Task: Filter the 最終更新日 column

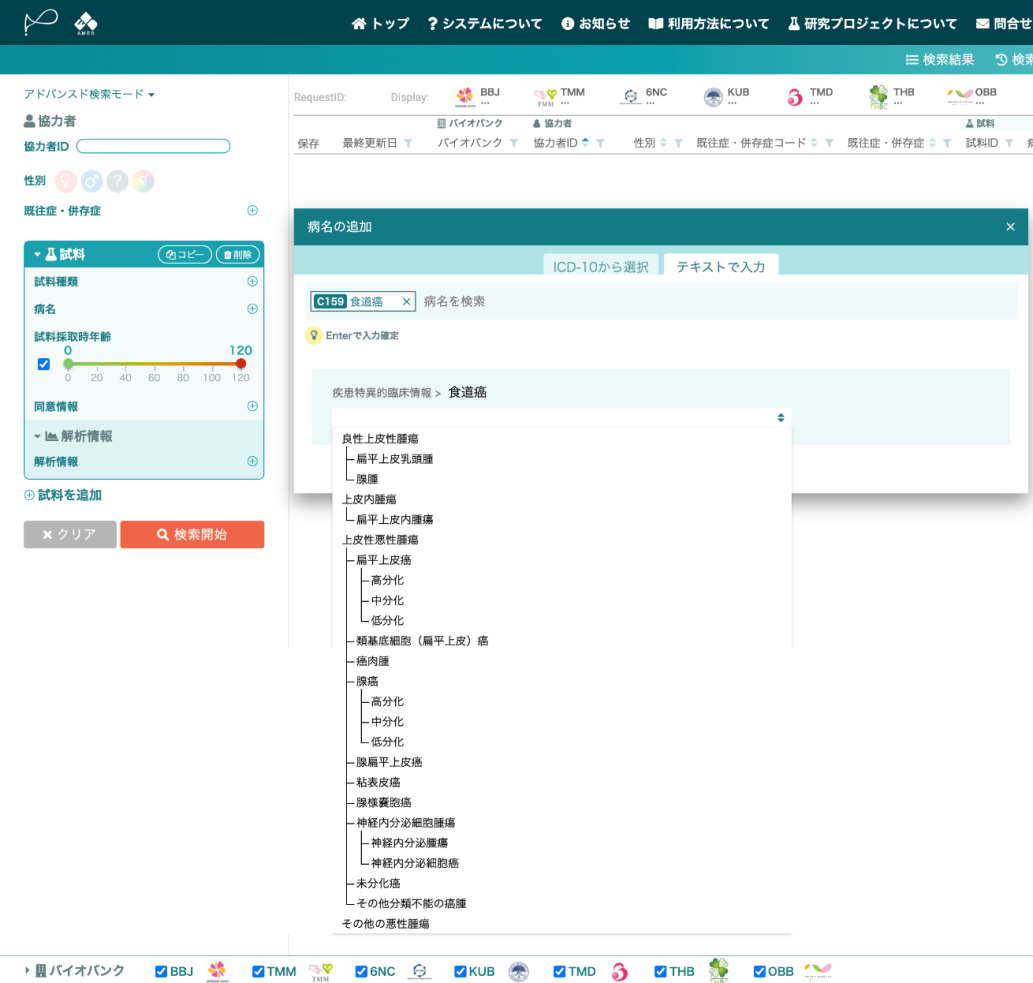Action: point(408,143)
